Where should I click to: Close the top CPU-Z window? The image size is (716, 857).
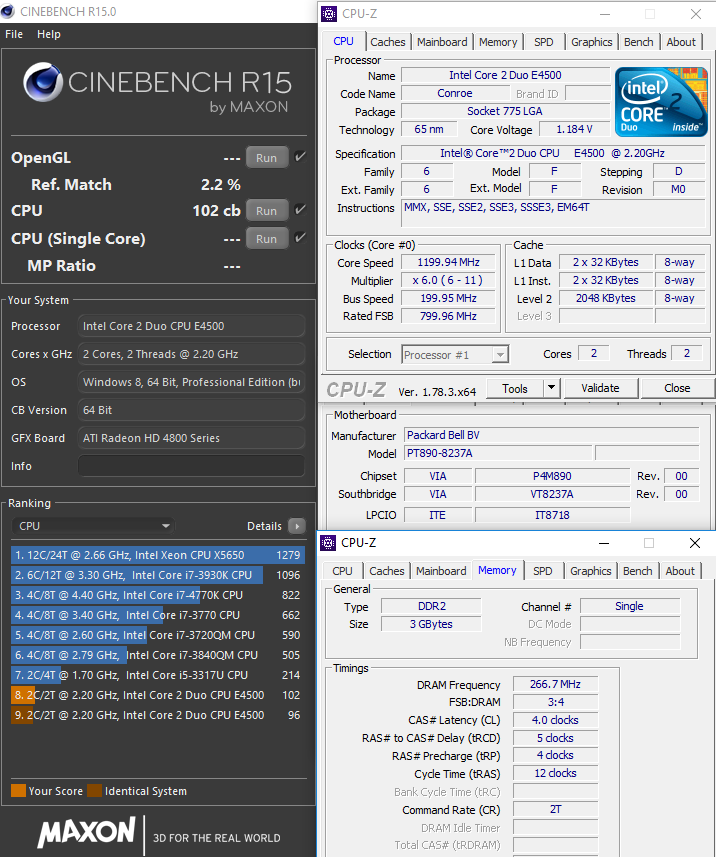pos(695,14)
